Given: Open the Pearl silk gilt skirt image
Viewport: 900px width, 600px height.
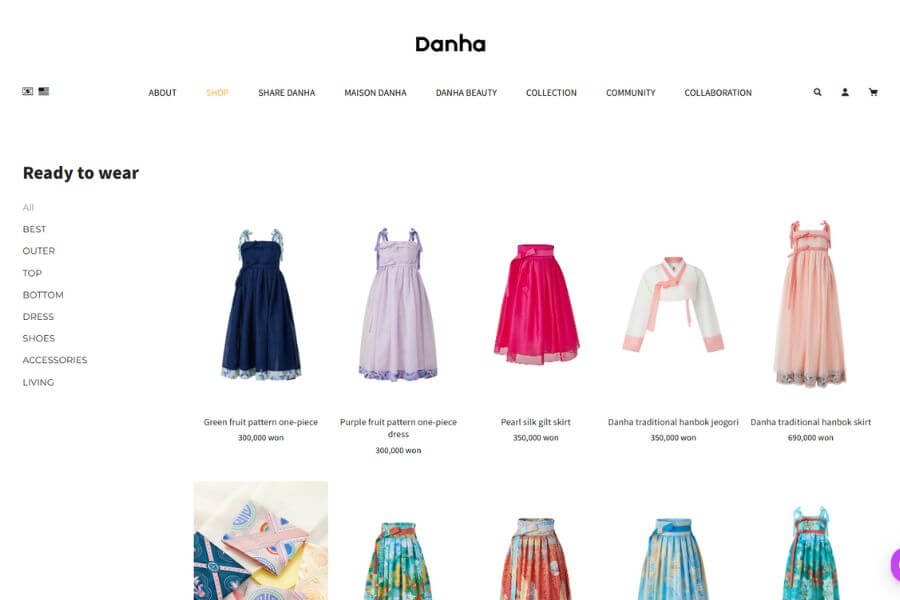Looking at the screenshot, I should 536,304.
